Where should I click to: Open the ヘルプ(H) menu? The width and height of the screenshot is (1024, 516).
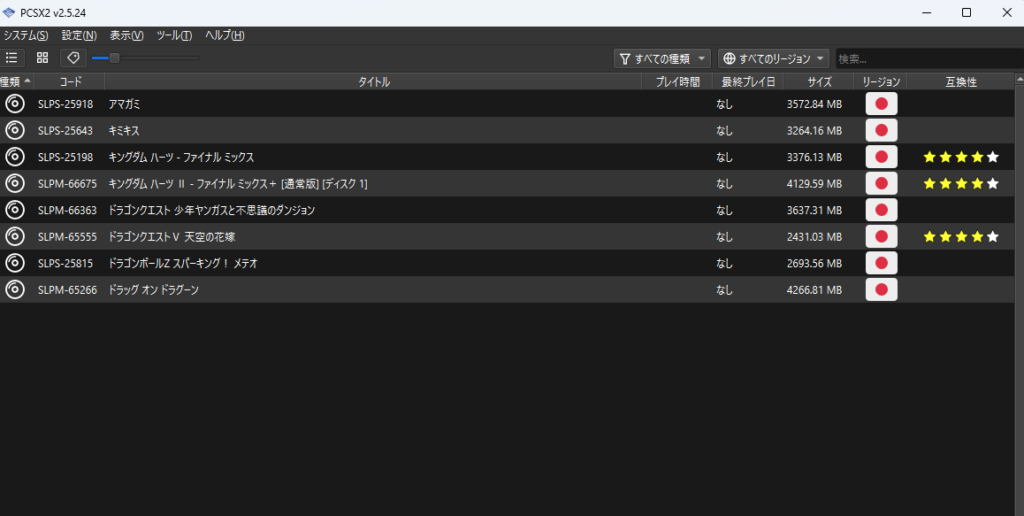point(225,35)
